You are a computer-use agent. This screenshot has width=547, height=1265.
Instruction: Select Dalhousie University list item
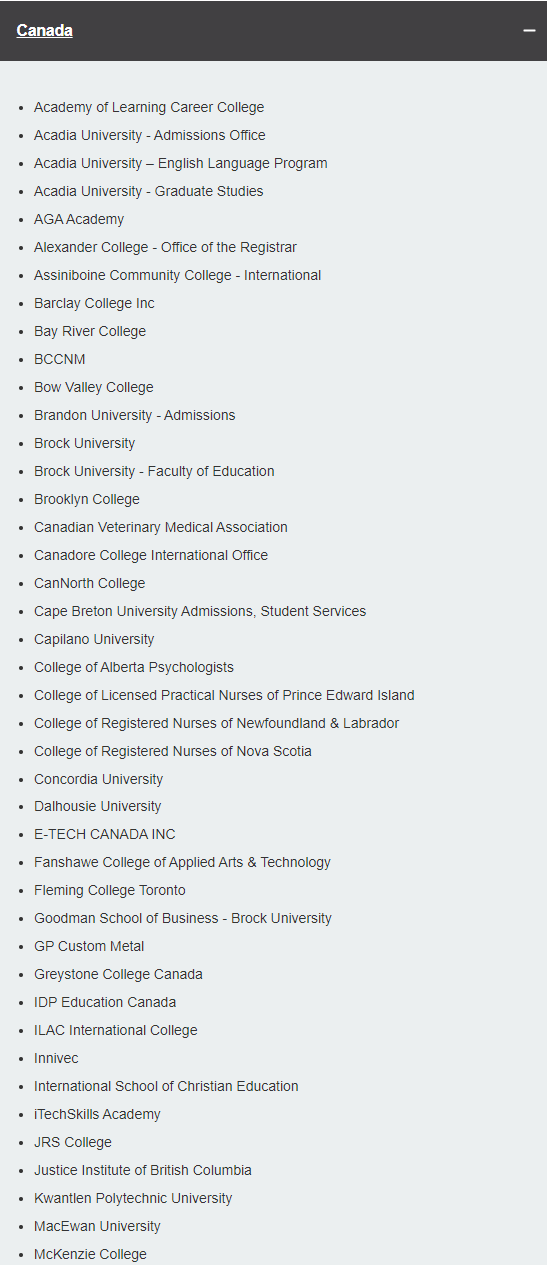coord(98,806)
